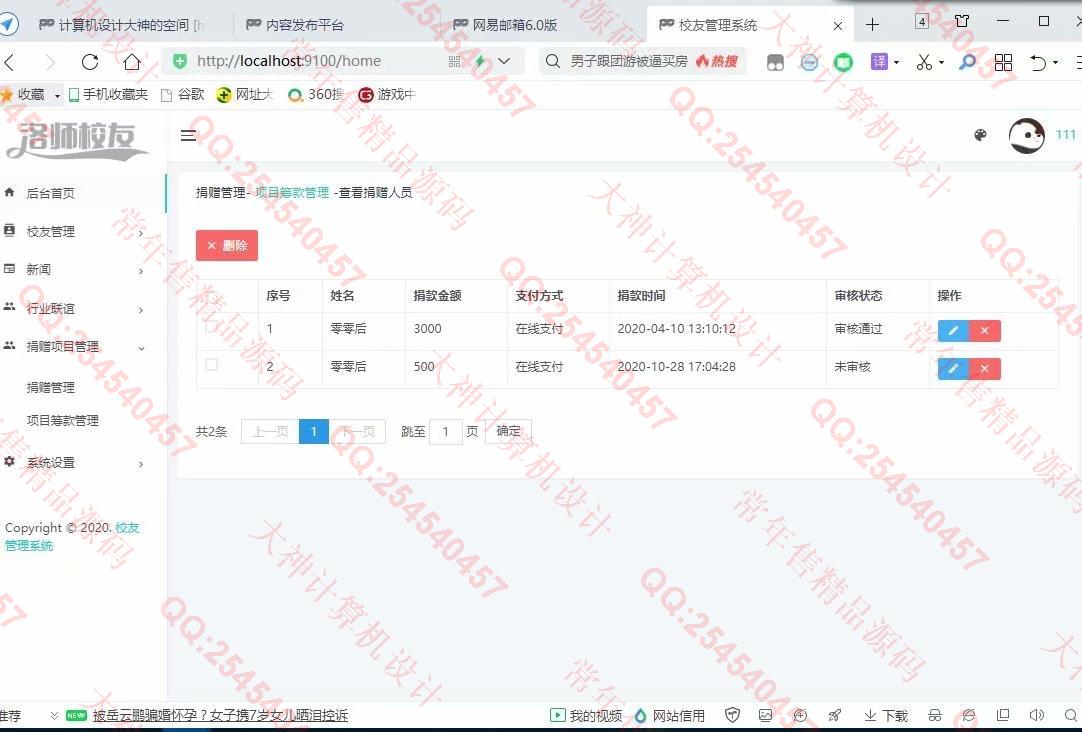Delete the 500 donation row with X icon

pos(985,368)
